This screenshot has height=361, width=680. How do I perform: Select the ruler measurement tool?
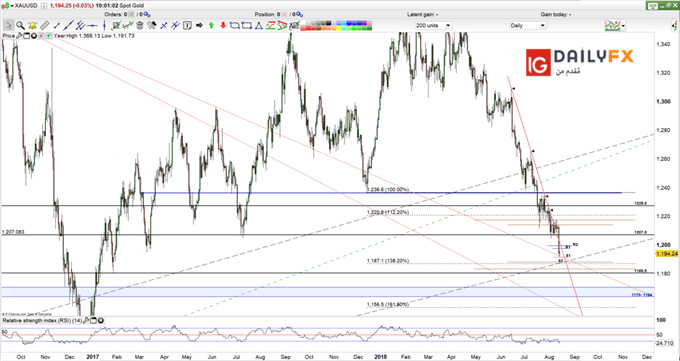(45, 26)
